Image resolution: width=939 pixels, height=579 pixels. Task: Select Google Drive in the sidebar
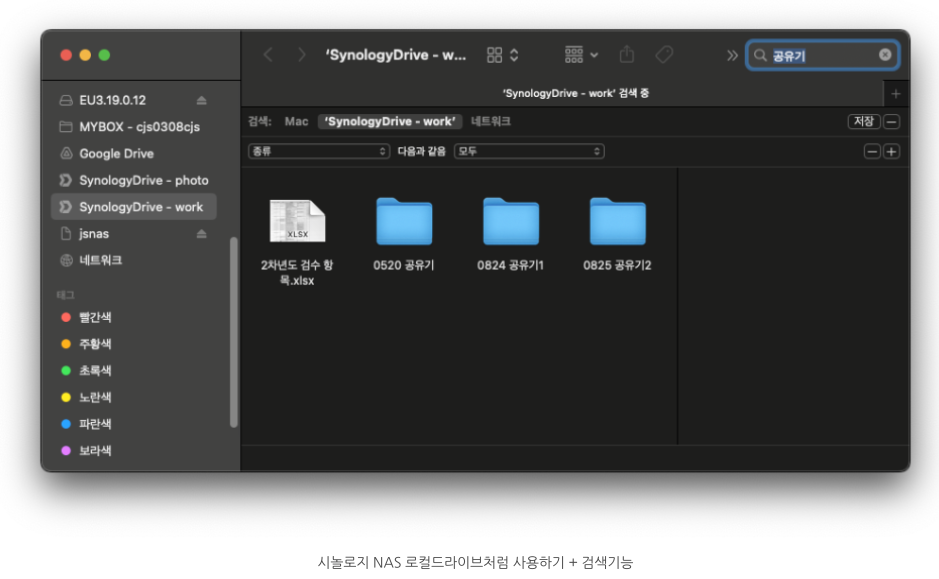[x=116, y=154]
